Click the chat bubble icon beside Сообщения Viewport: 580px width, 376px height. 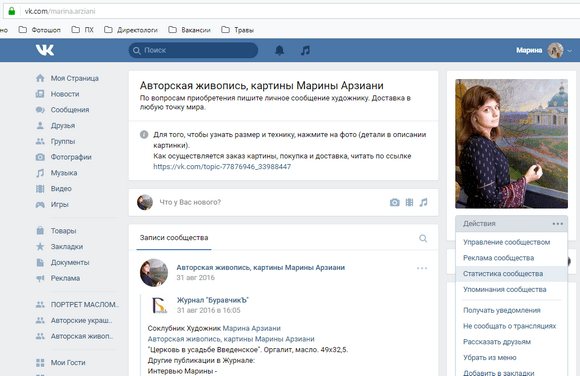coord(40,110)
